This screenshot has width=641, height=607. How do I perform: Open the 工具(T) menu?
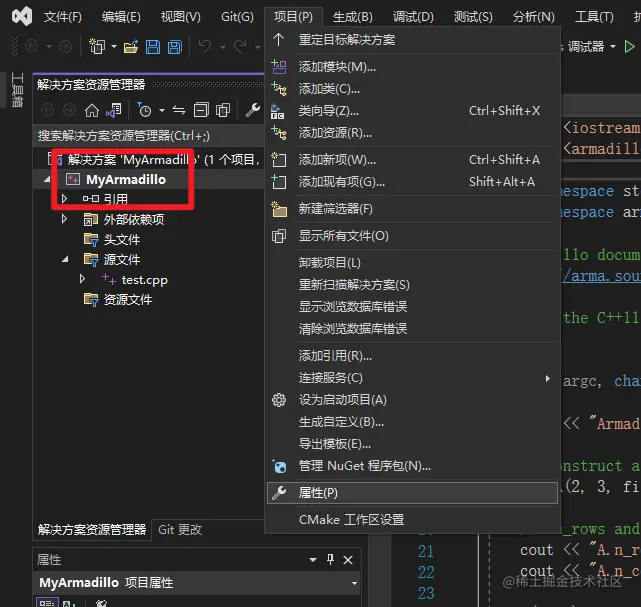pyautogui.click(x=594, y=17)
